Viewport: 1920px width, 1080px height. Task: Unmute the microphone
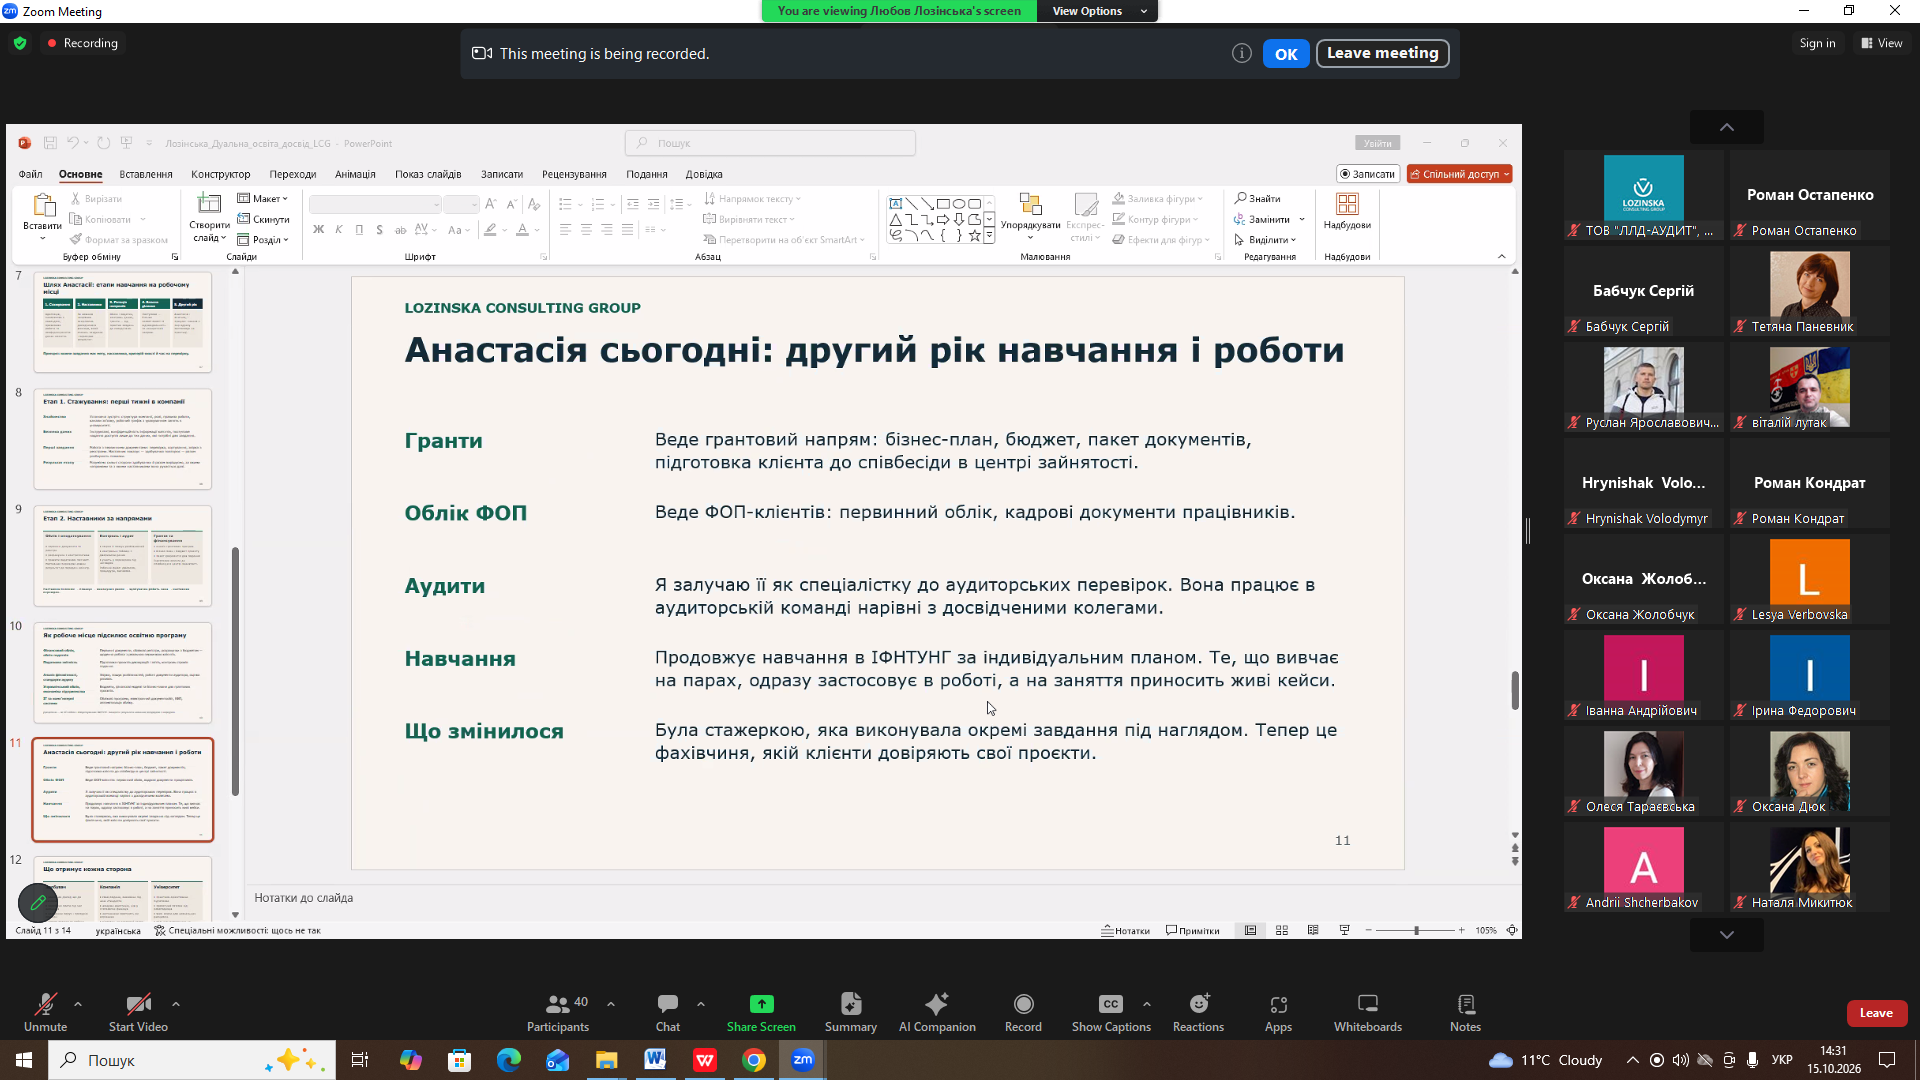[45, 1012]
